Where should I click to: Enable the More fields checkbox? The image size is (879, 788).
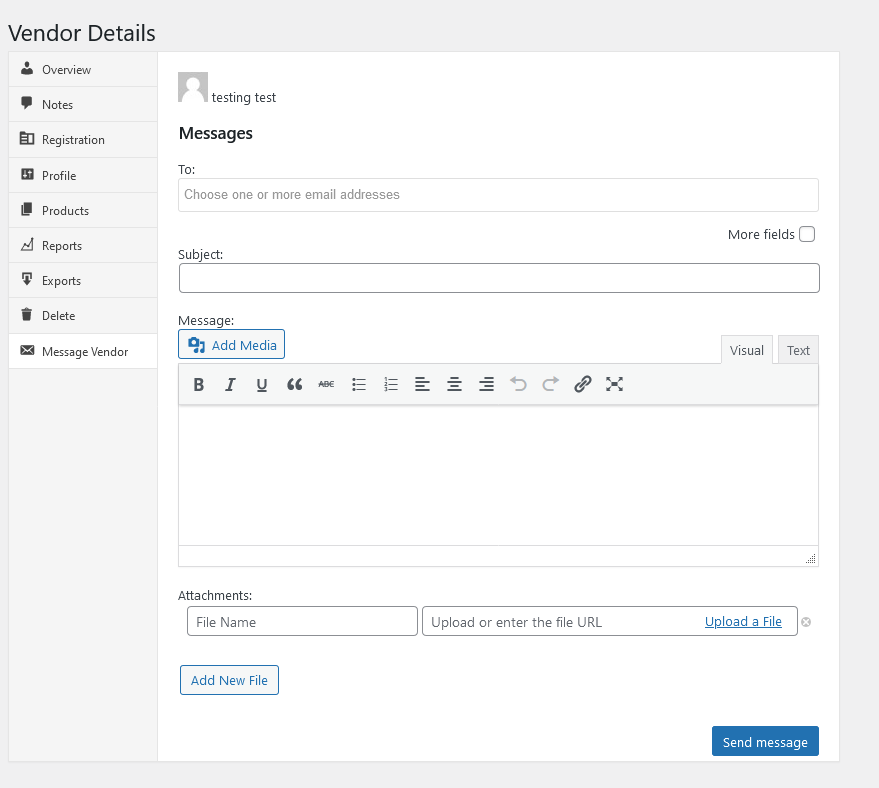(807, 234)
